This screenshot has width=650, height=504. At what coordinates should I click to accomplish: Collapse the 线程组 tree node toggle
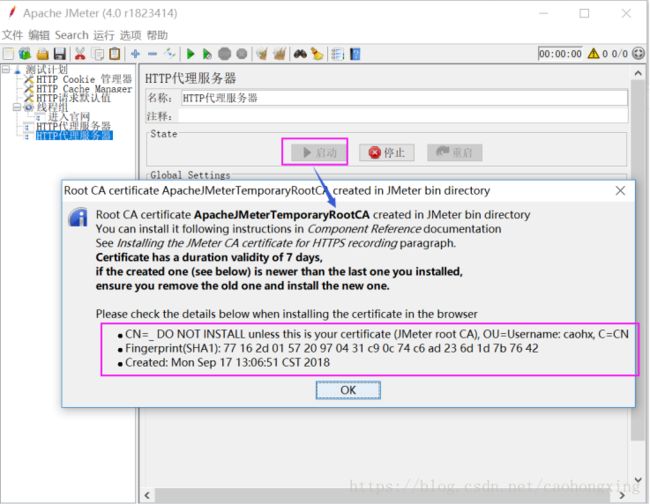point(17,107)
